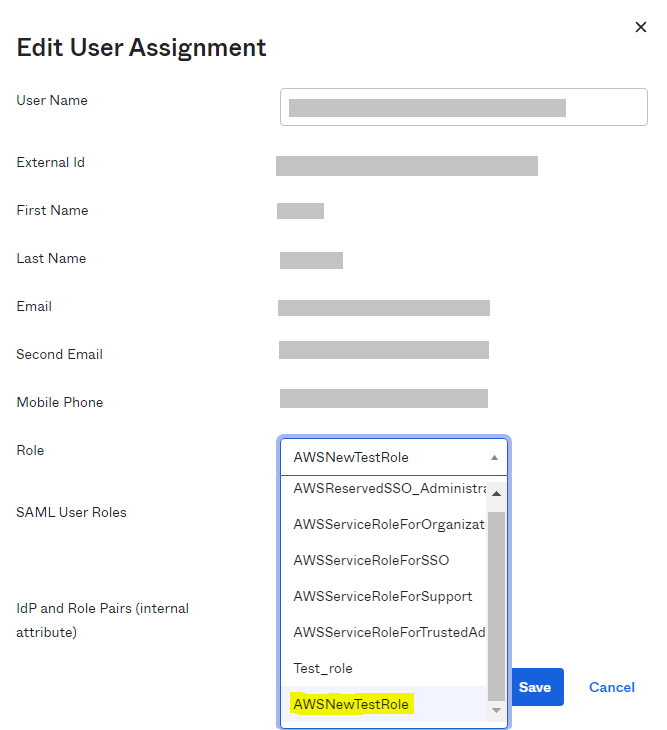Click the Role combo box showing AWSNewTestRole
667x730 pixels.
[x=390, y=457]
